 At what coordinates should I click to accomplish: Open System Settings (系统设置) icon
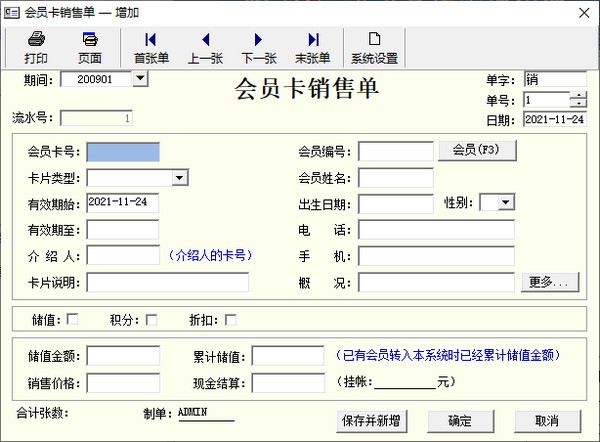[374, 46]
